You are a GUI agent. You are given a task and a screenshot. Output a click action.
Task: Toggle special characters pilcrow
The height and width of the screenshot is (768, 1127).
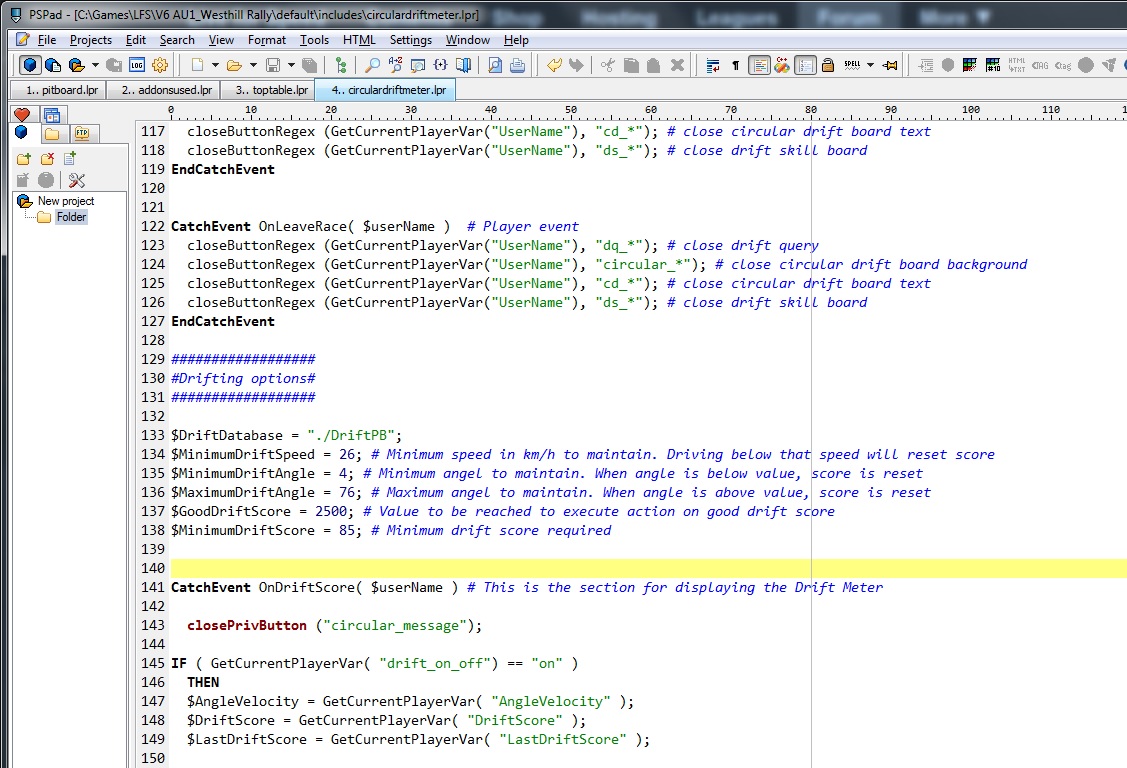(735, 65)
